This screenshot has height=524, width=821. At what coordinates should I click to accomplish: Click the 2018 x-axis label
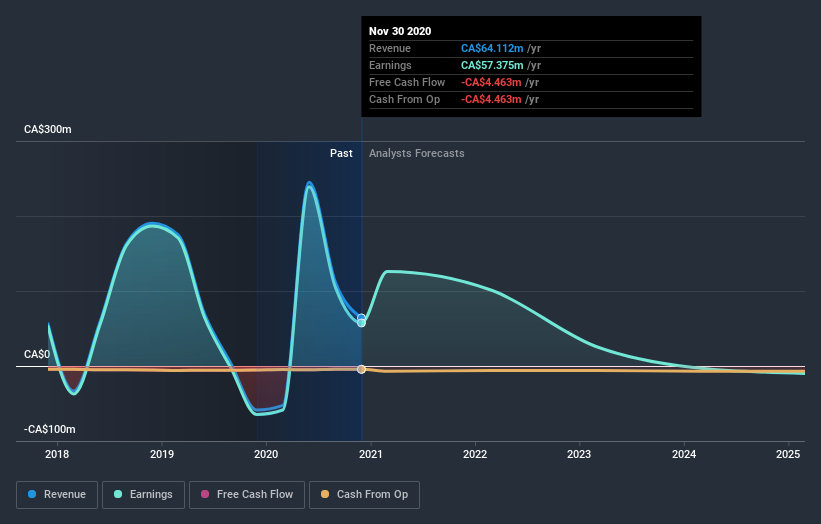(57, 454)
